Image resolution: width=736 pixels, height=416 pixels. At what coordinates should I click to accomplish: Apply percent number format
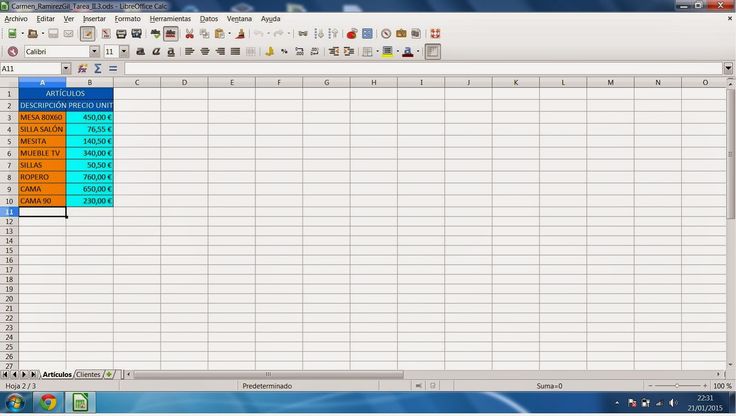pos(284,52)
